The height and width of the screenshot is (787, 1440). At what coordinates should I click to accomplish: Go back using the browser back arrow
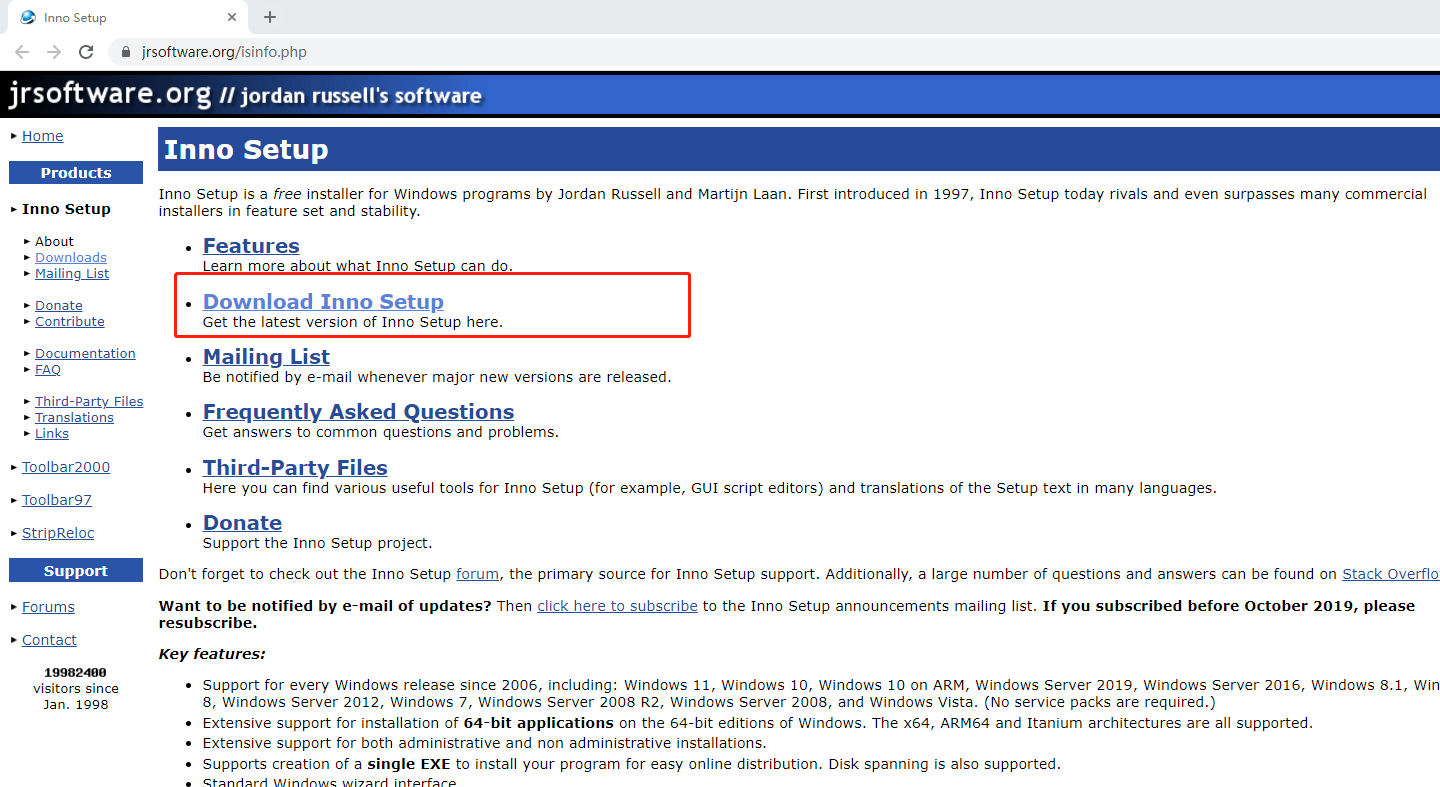point(22,52)
